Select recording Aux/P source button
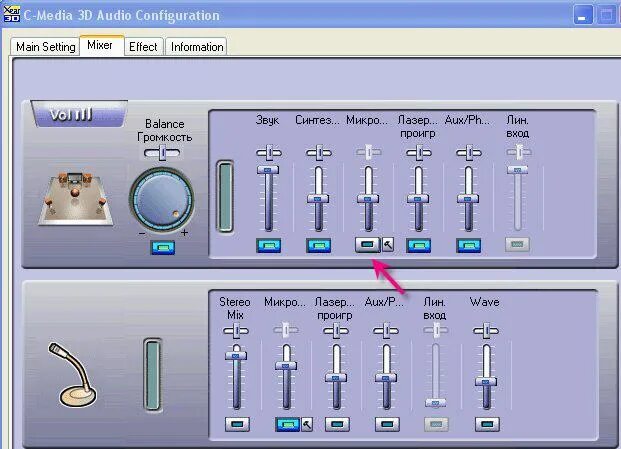The height and width of the screenshot is (449, 621). coord(387,424)
